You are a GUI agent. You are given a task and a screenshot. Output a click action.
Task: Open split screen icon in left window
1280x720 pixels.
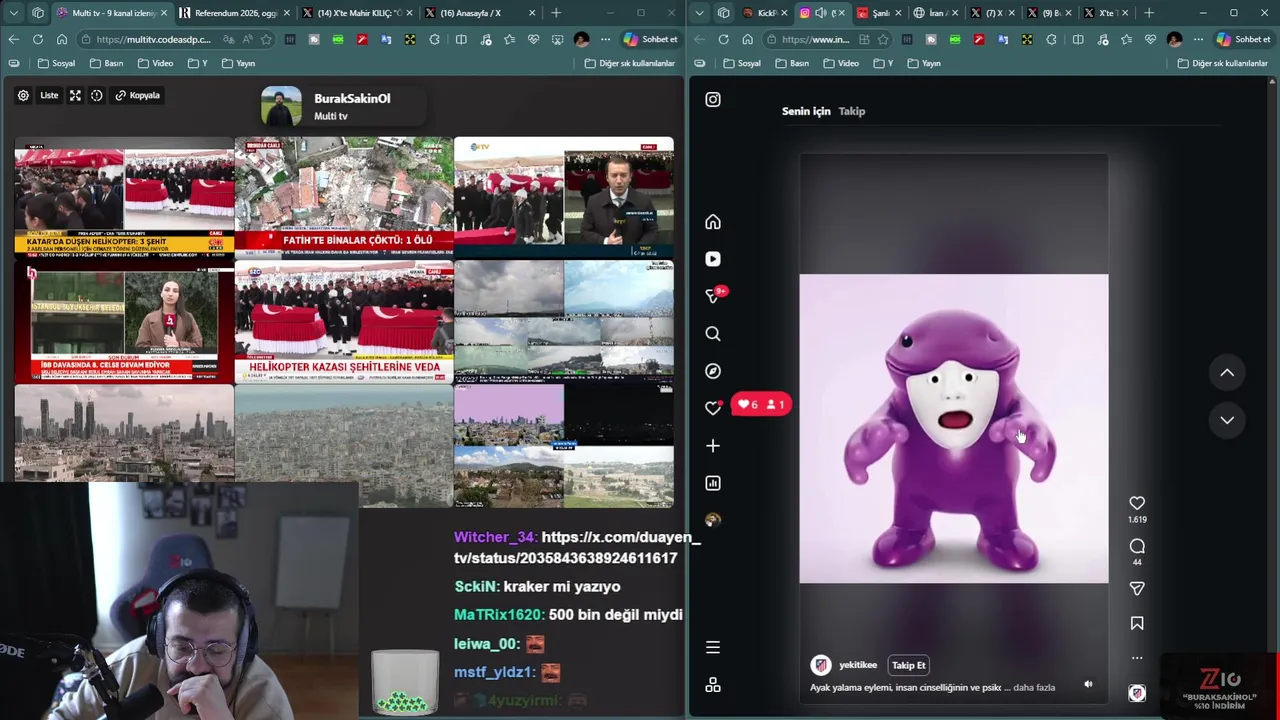click(x=461, y=39)
